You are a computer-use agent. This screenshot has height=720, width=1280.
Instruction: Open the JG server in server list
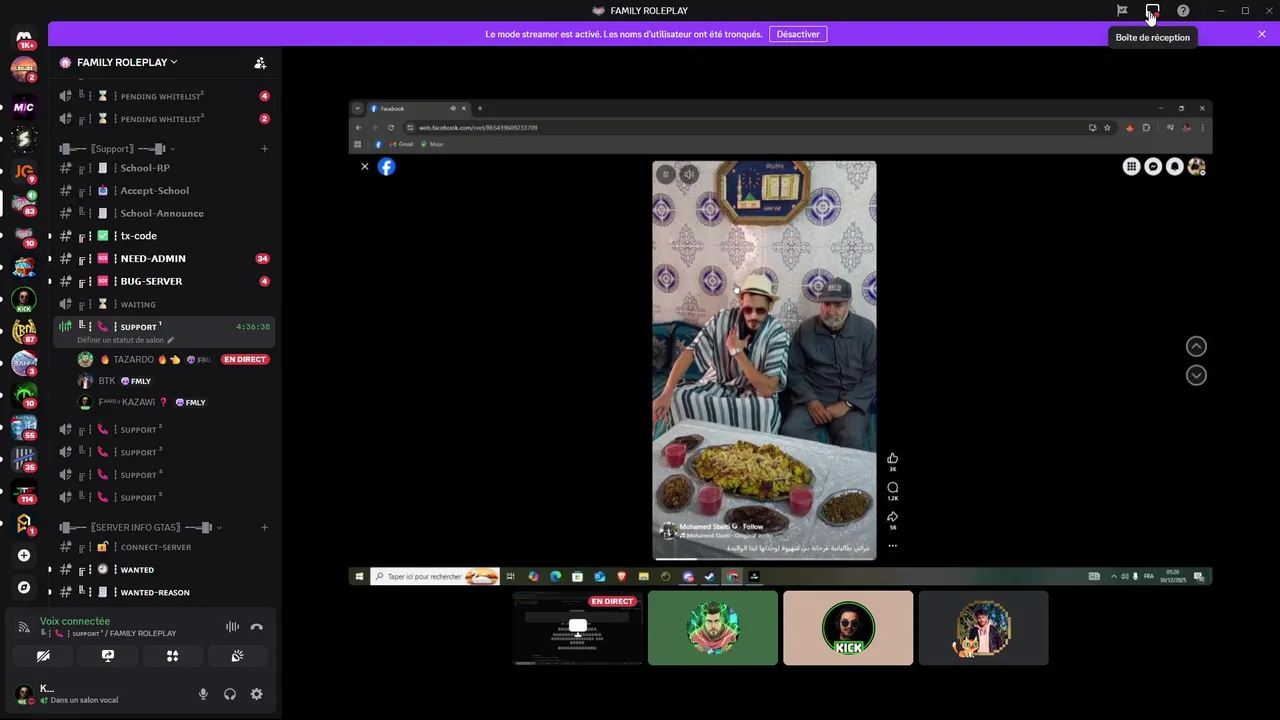pyautogui.click(x=24, y=171)
